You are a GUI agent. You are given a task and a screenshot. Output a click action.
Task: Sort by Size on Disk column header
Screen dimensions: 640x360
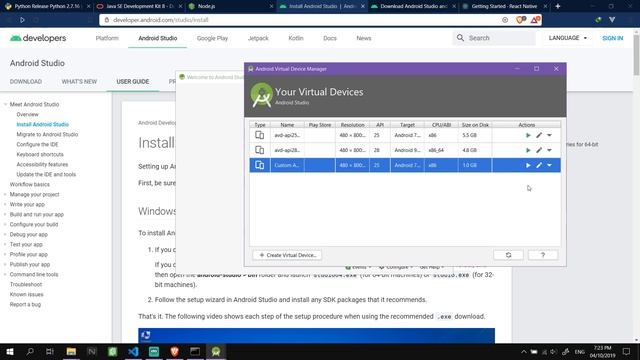(x=475, y=125)
